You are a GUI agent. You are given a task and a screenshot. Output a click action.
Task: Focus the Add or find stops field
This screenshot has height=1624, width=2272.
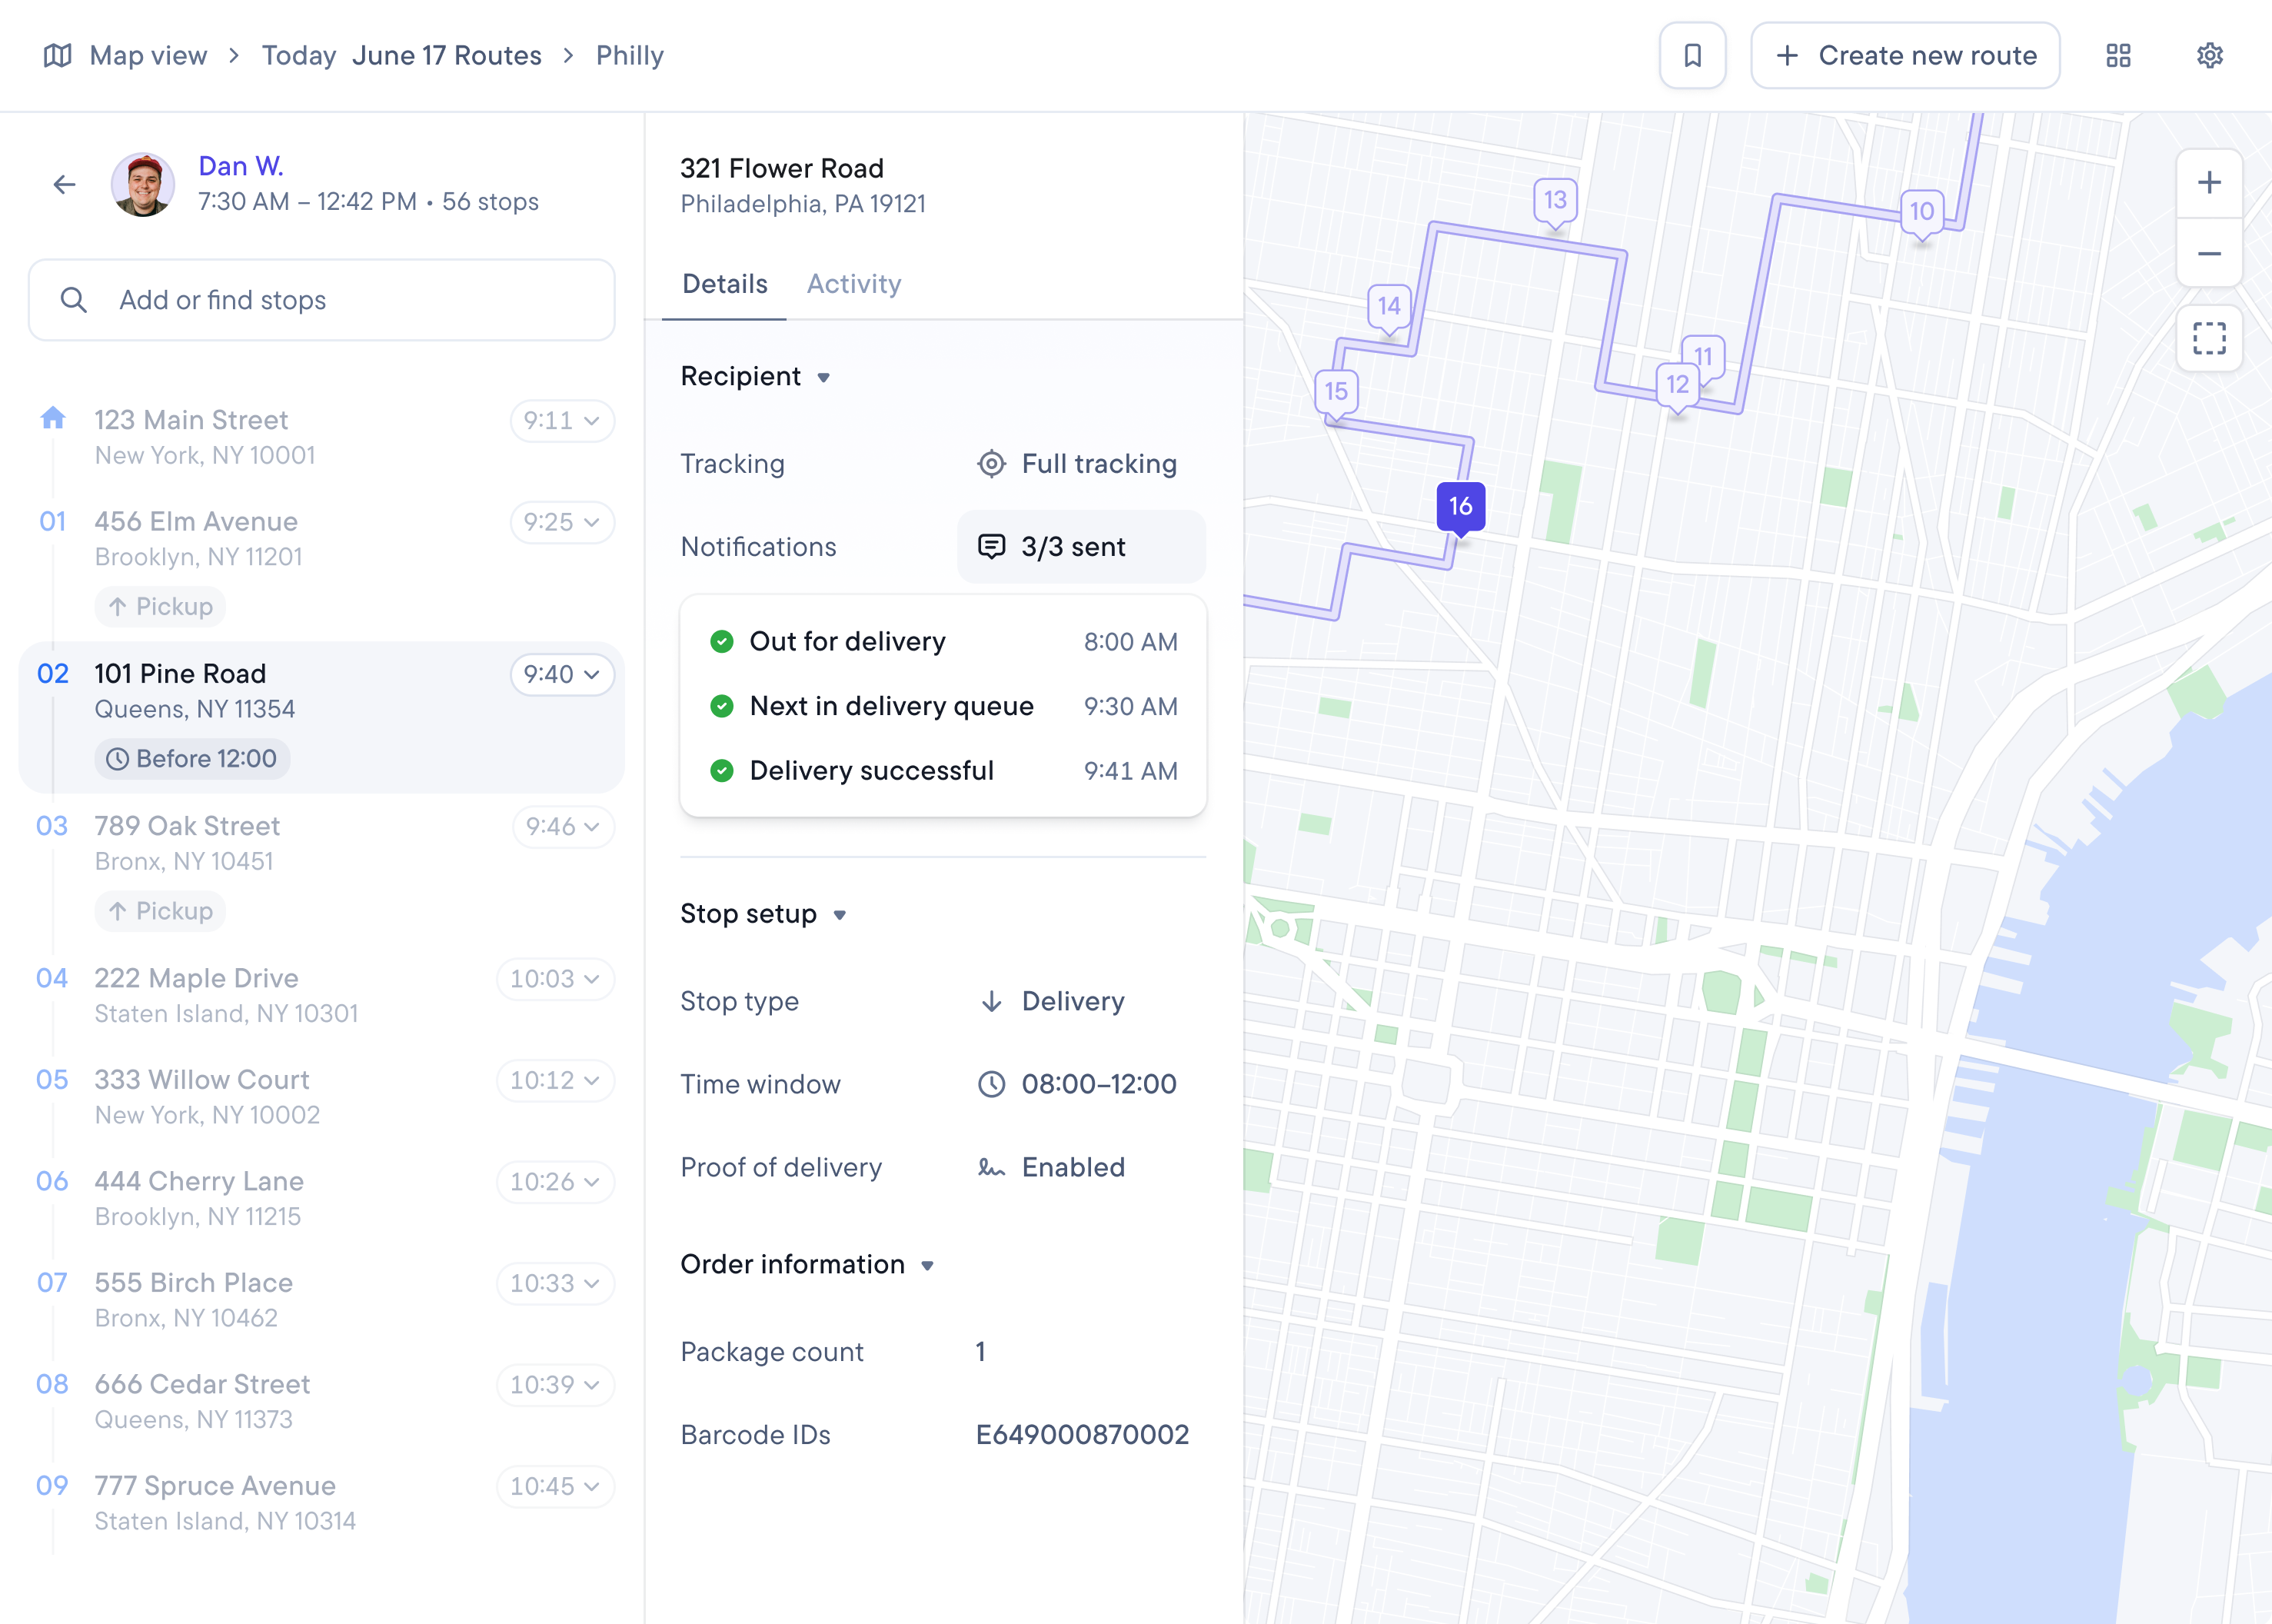tap(322, 300)
